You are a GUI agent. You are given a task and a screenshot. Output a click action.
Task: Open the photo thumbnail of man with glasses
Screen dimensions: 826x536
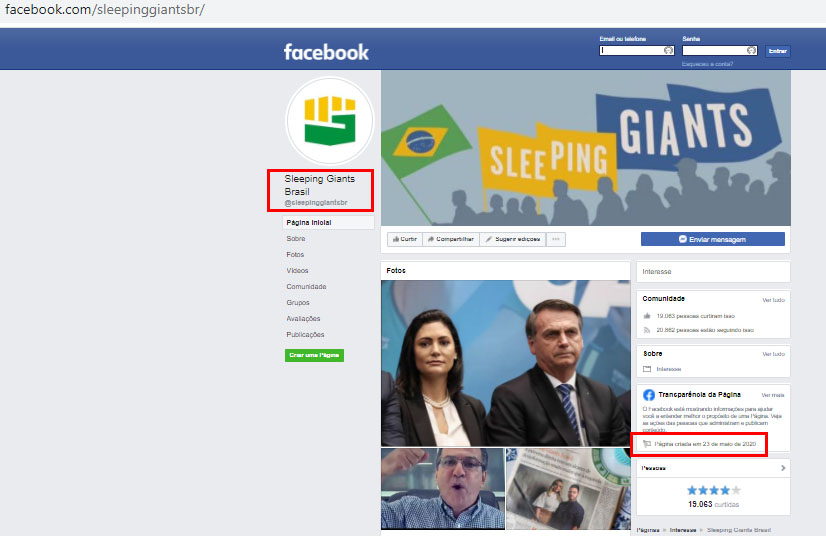(x=442, y=489)
